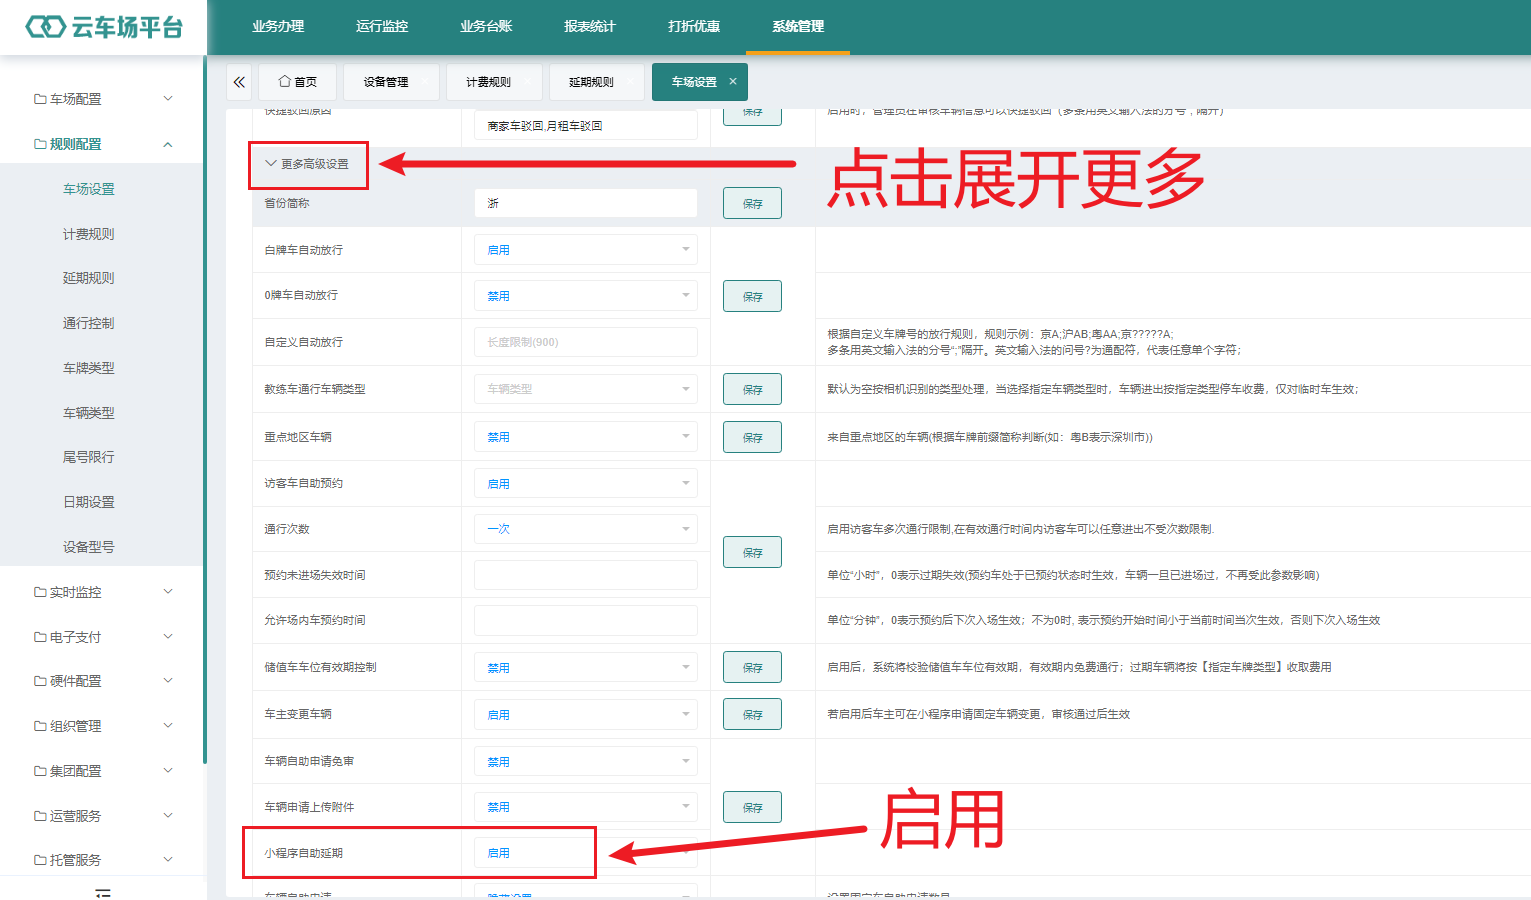Click the 预约未进场失效时间 input field

click(x=586, y=575)
